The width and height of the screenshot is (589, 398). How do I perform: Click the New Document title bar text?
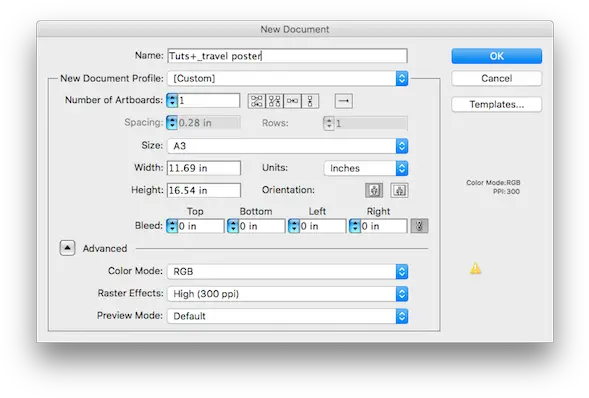click(295, 29)
